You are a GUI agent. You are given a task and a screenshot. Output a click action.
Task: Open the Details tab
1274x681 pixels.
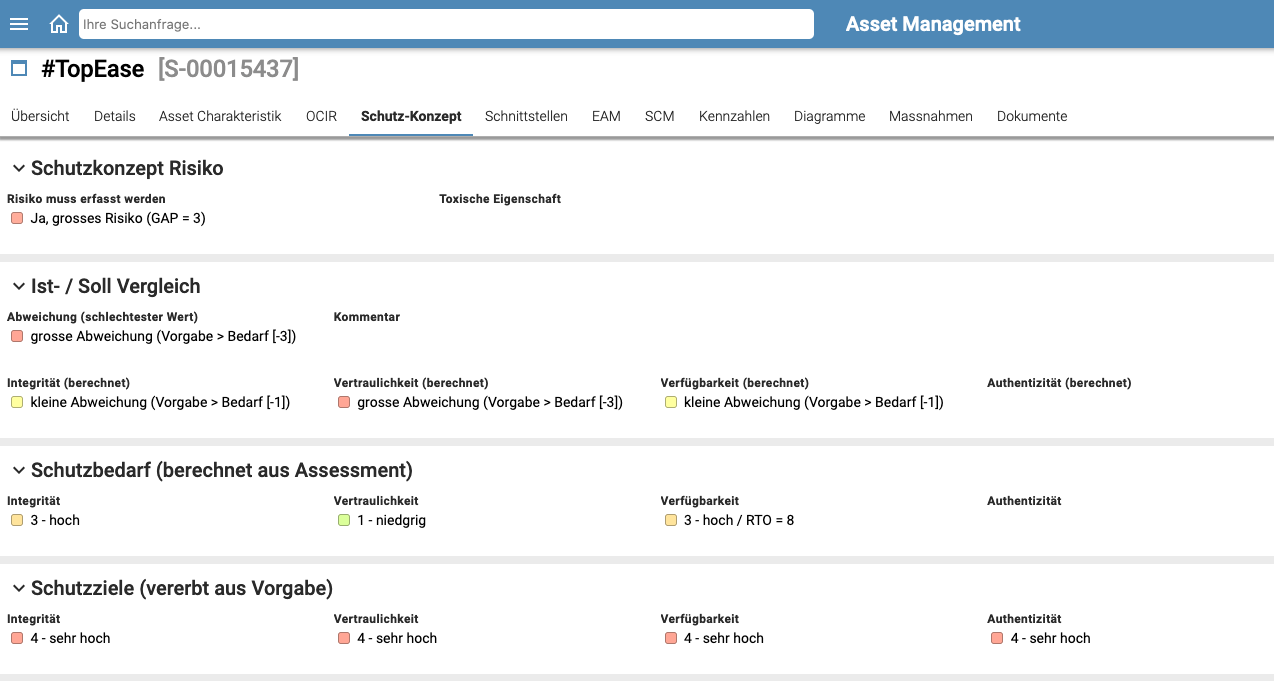coord(114,116)
